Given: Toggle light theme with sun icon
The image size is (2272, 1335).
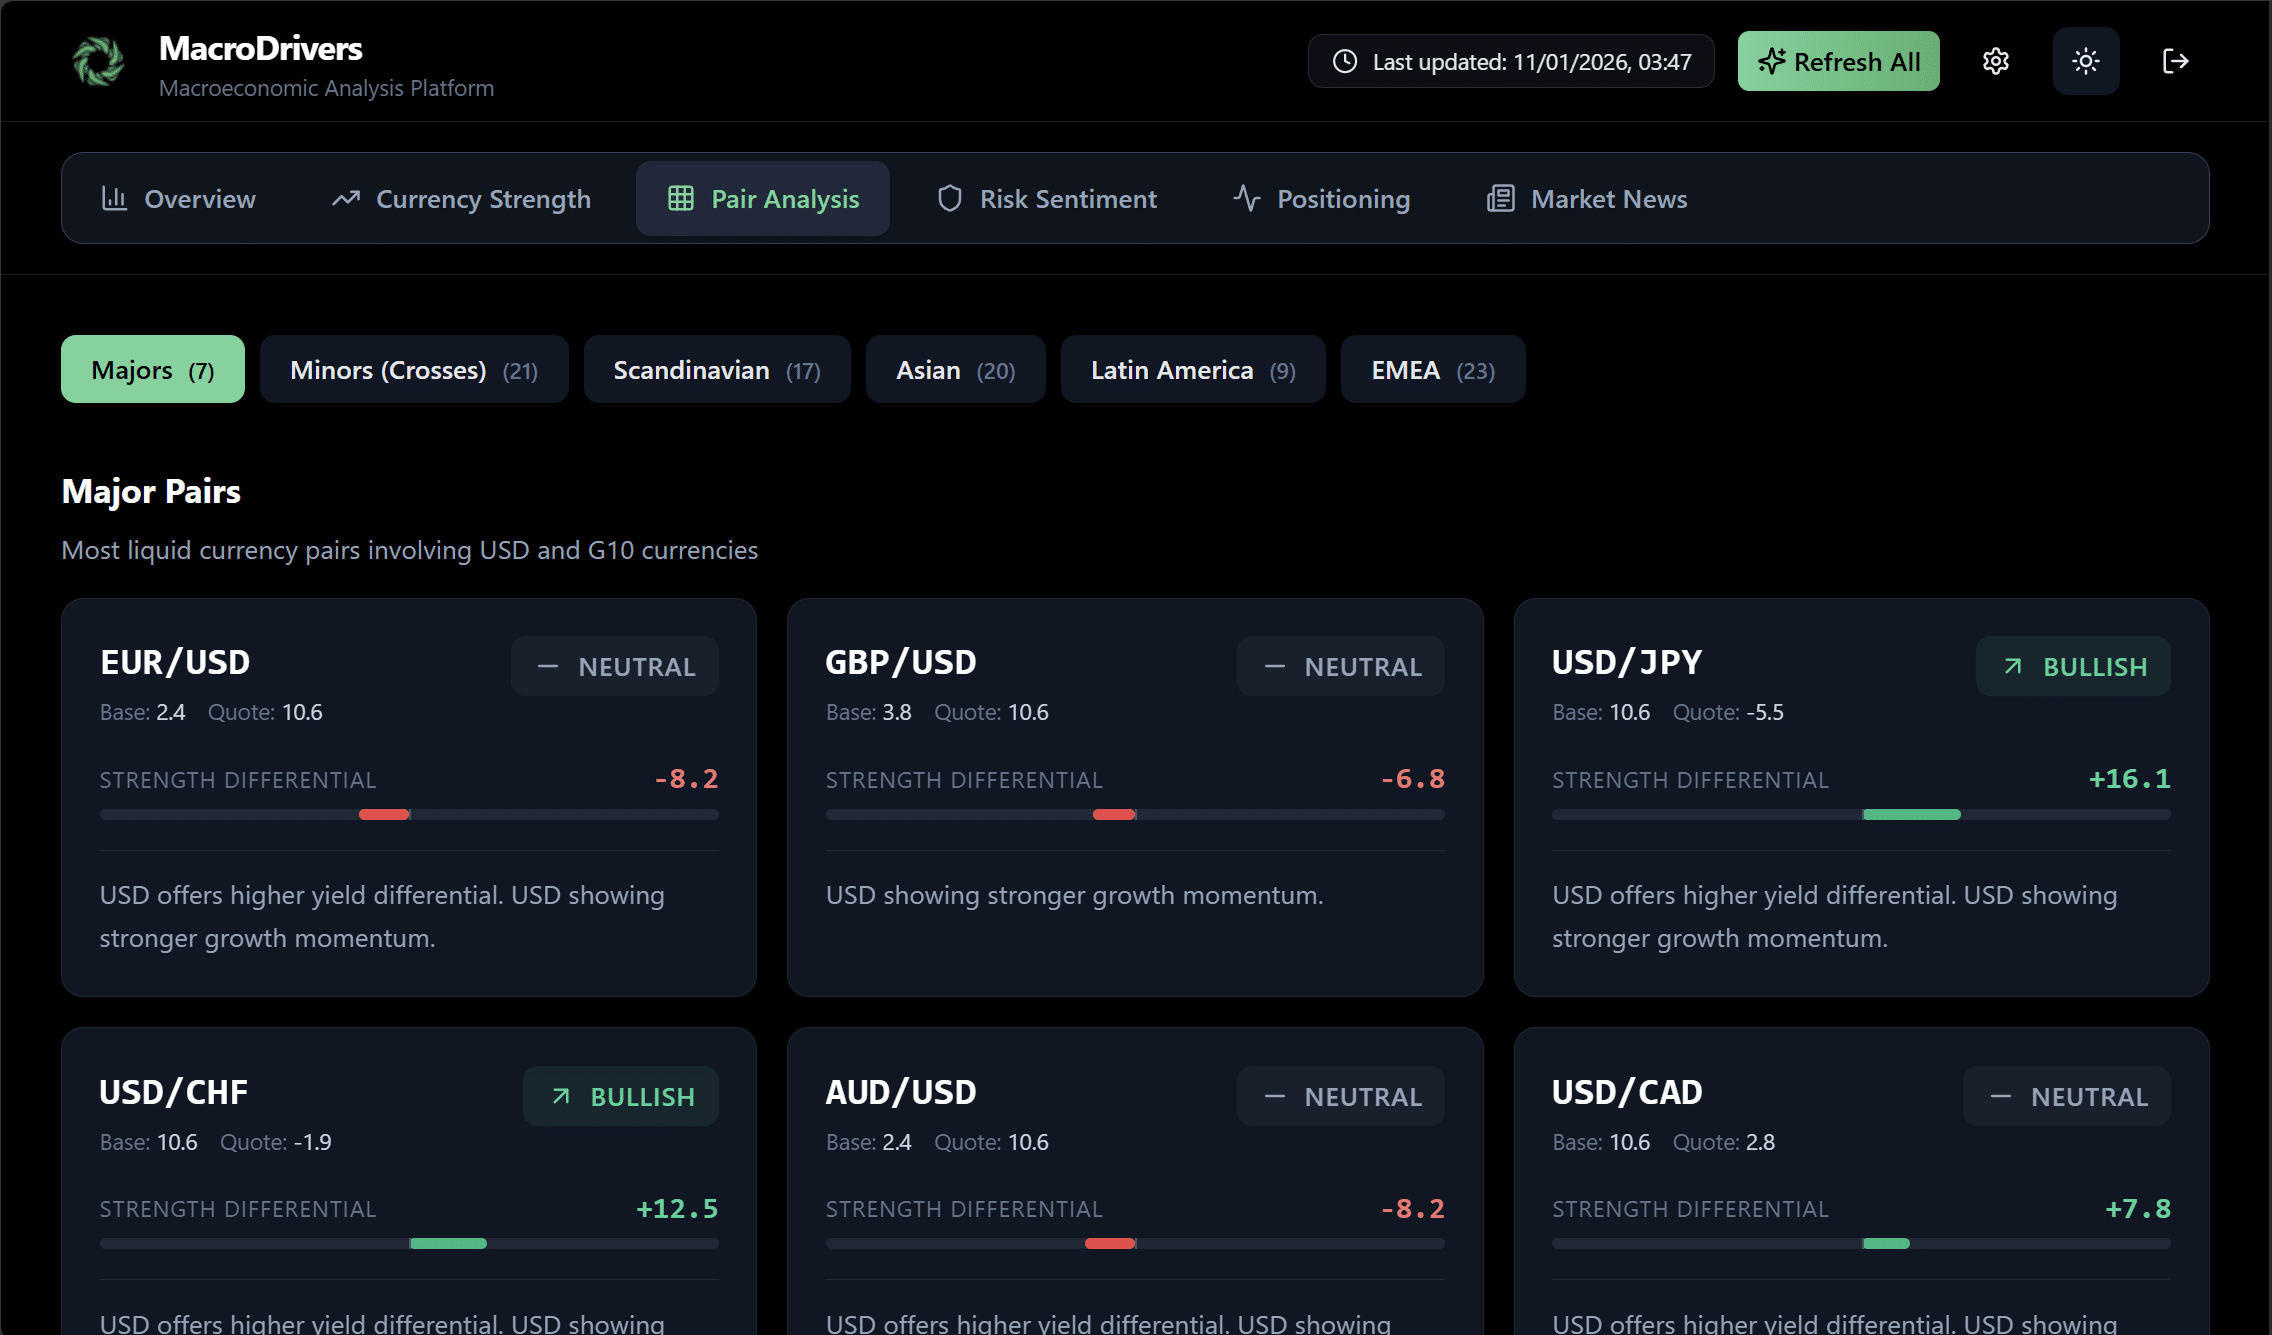Looking at the screenshot, I should coord(2085,61).
